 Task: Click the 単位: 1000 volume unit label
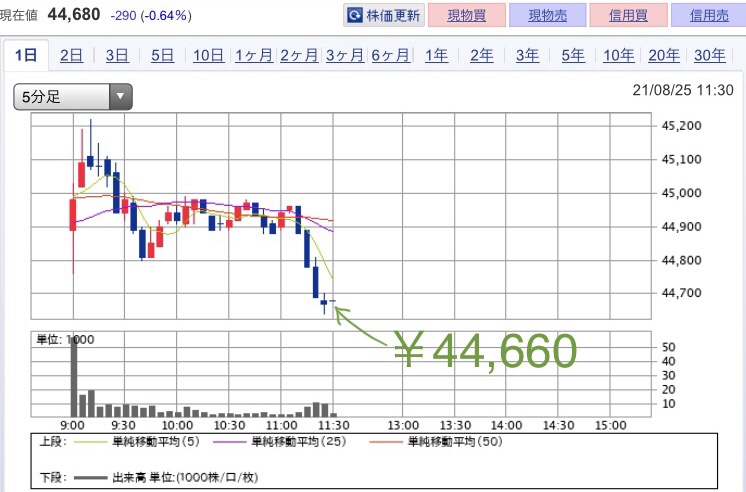click(x=65, y=339)
